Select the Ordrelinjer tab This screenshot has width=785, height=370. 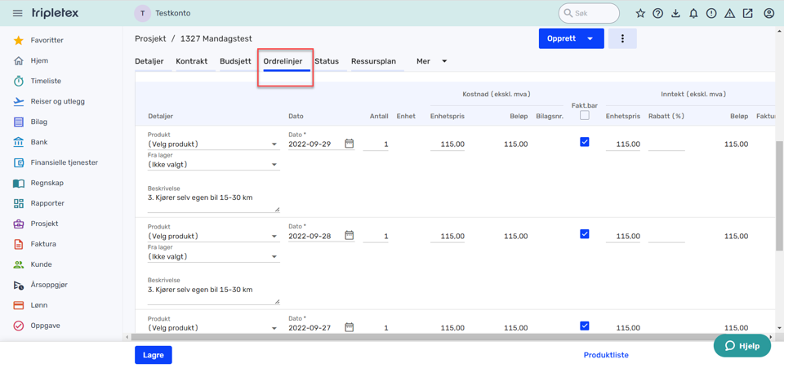(x=283, y=62)
